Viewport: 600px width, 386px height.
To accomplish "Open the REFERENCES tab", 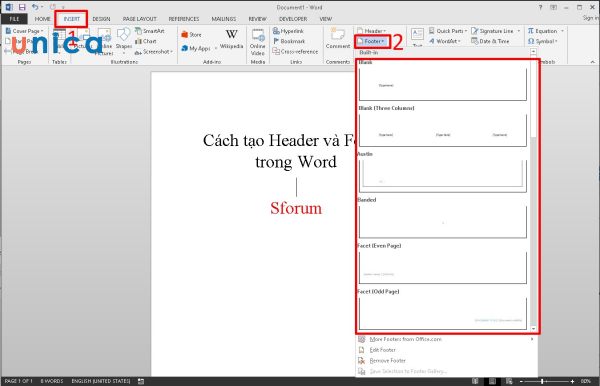I will click(184, 19).
